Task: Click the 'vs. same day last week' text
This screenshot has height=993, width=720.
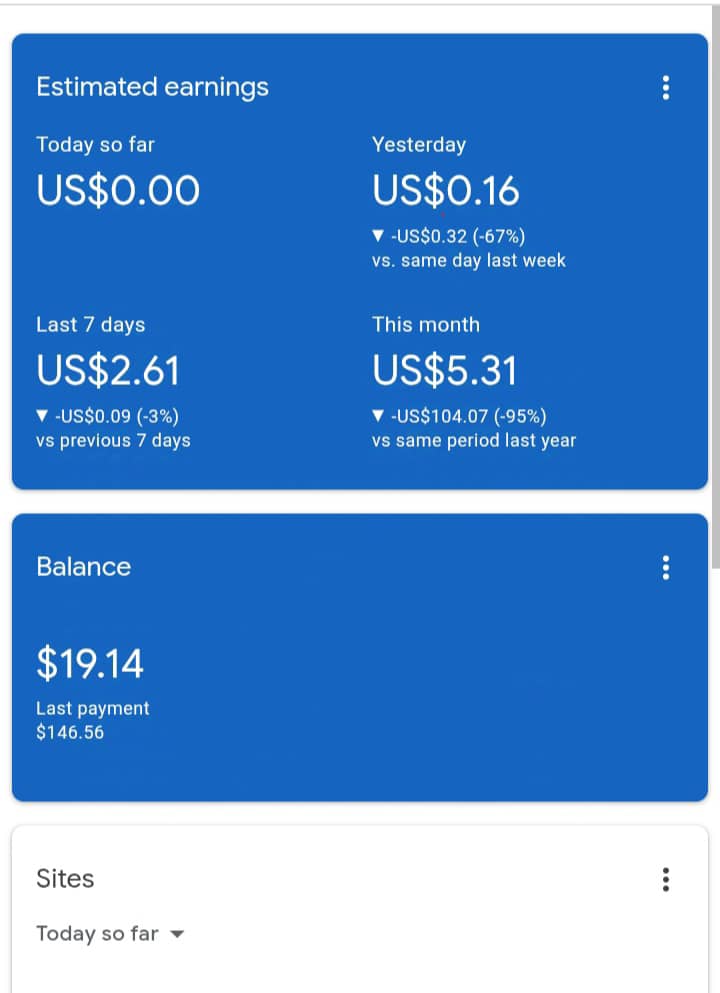Action: pos(469,261)
